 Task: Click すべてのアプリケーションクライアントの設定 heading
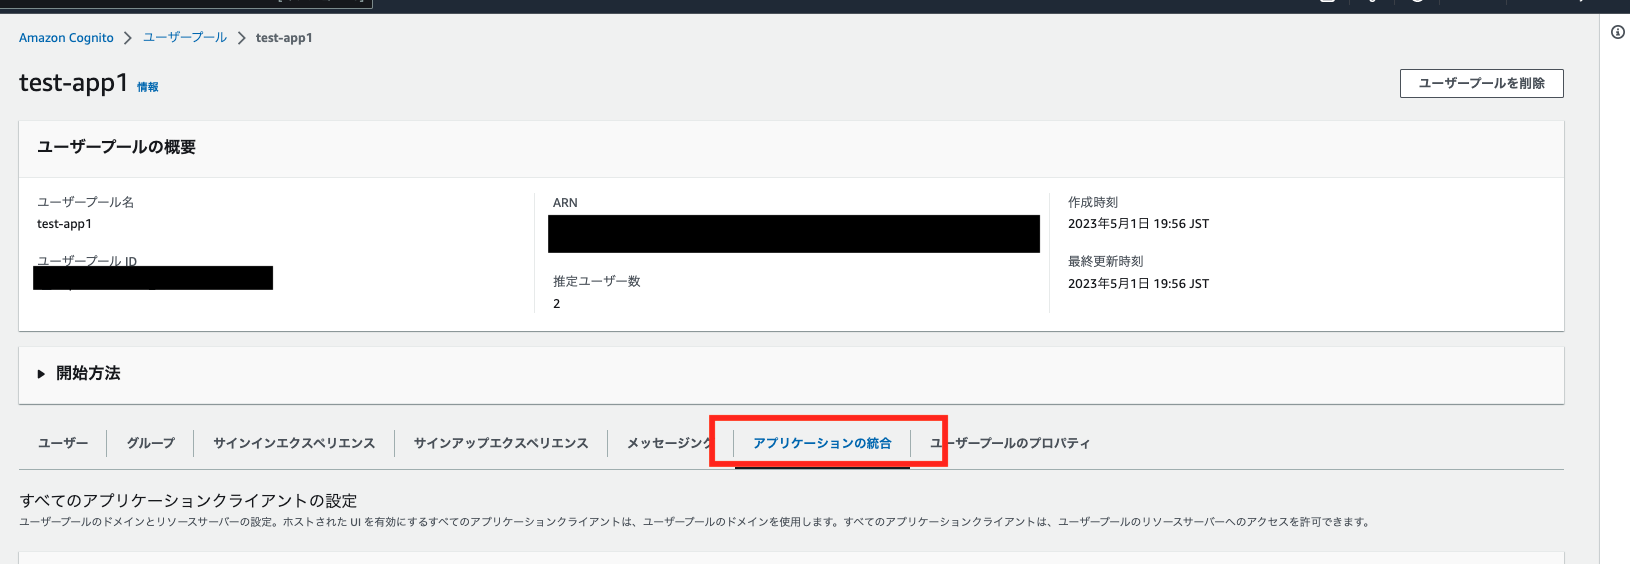[x=188, y=501]
